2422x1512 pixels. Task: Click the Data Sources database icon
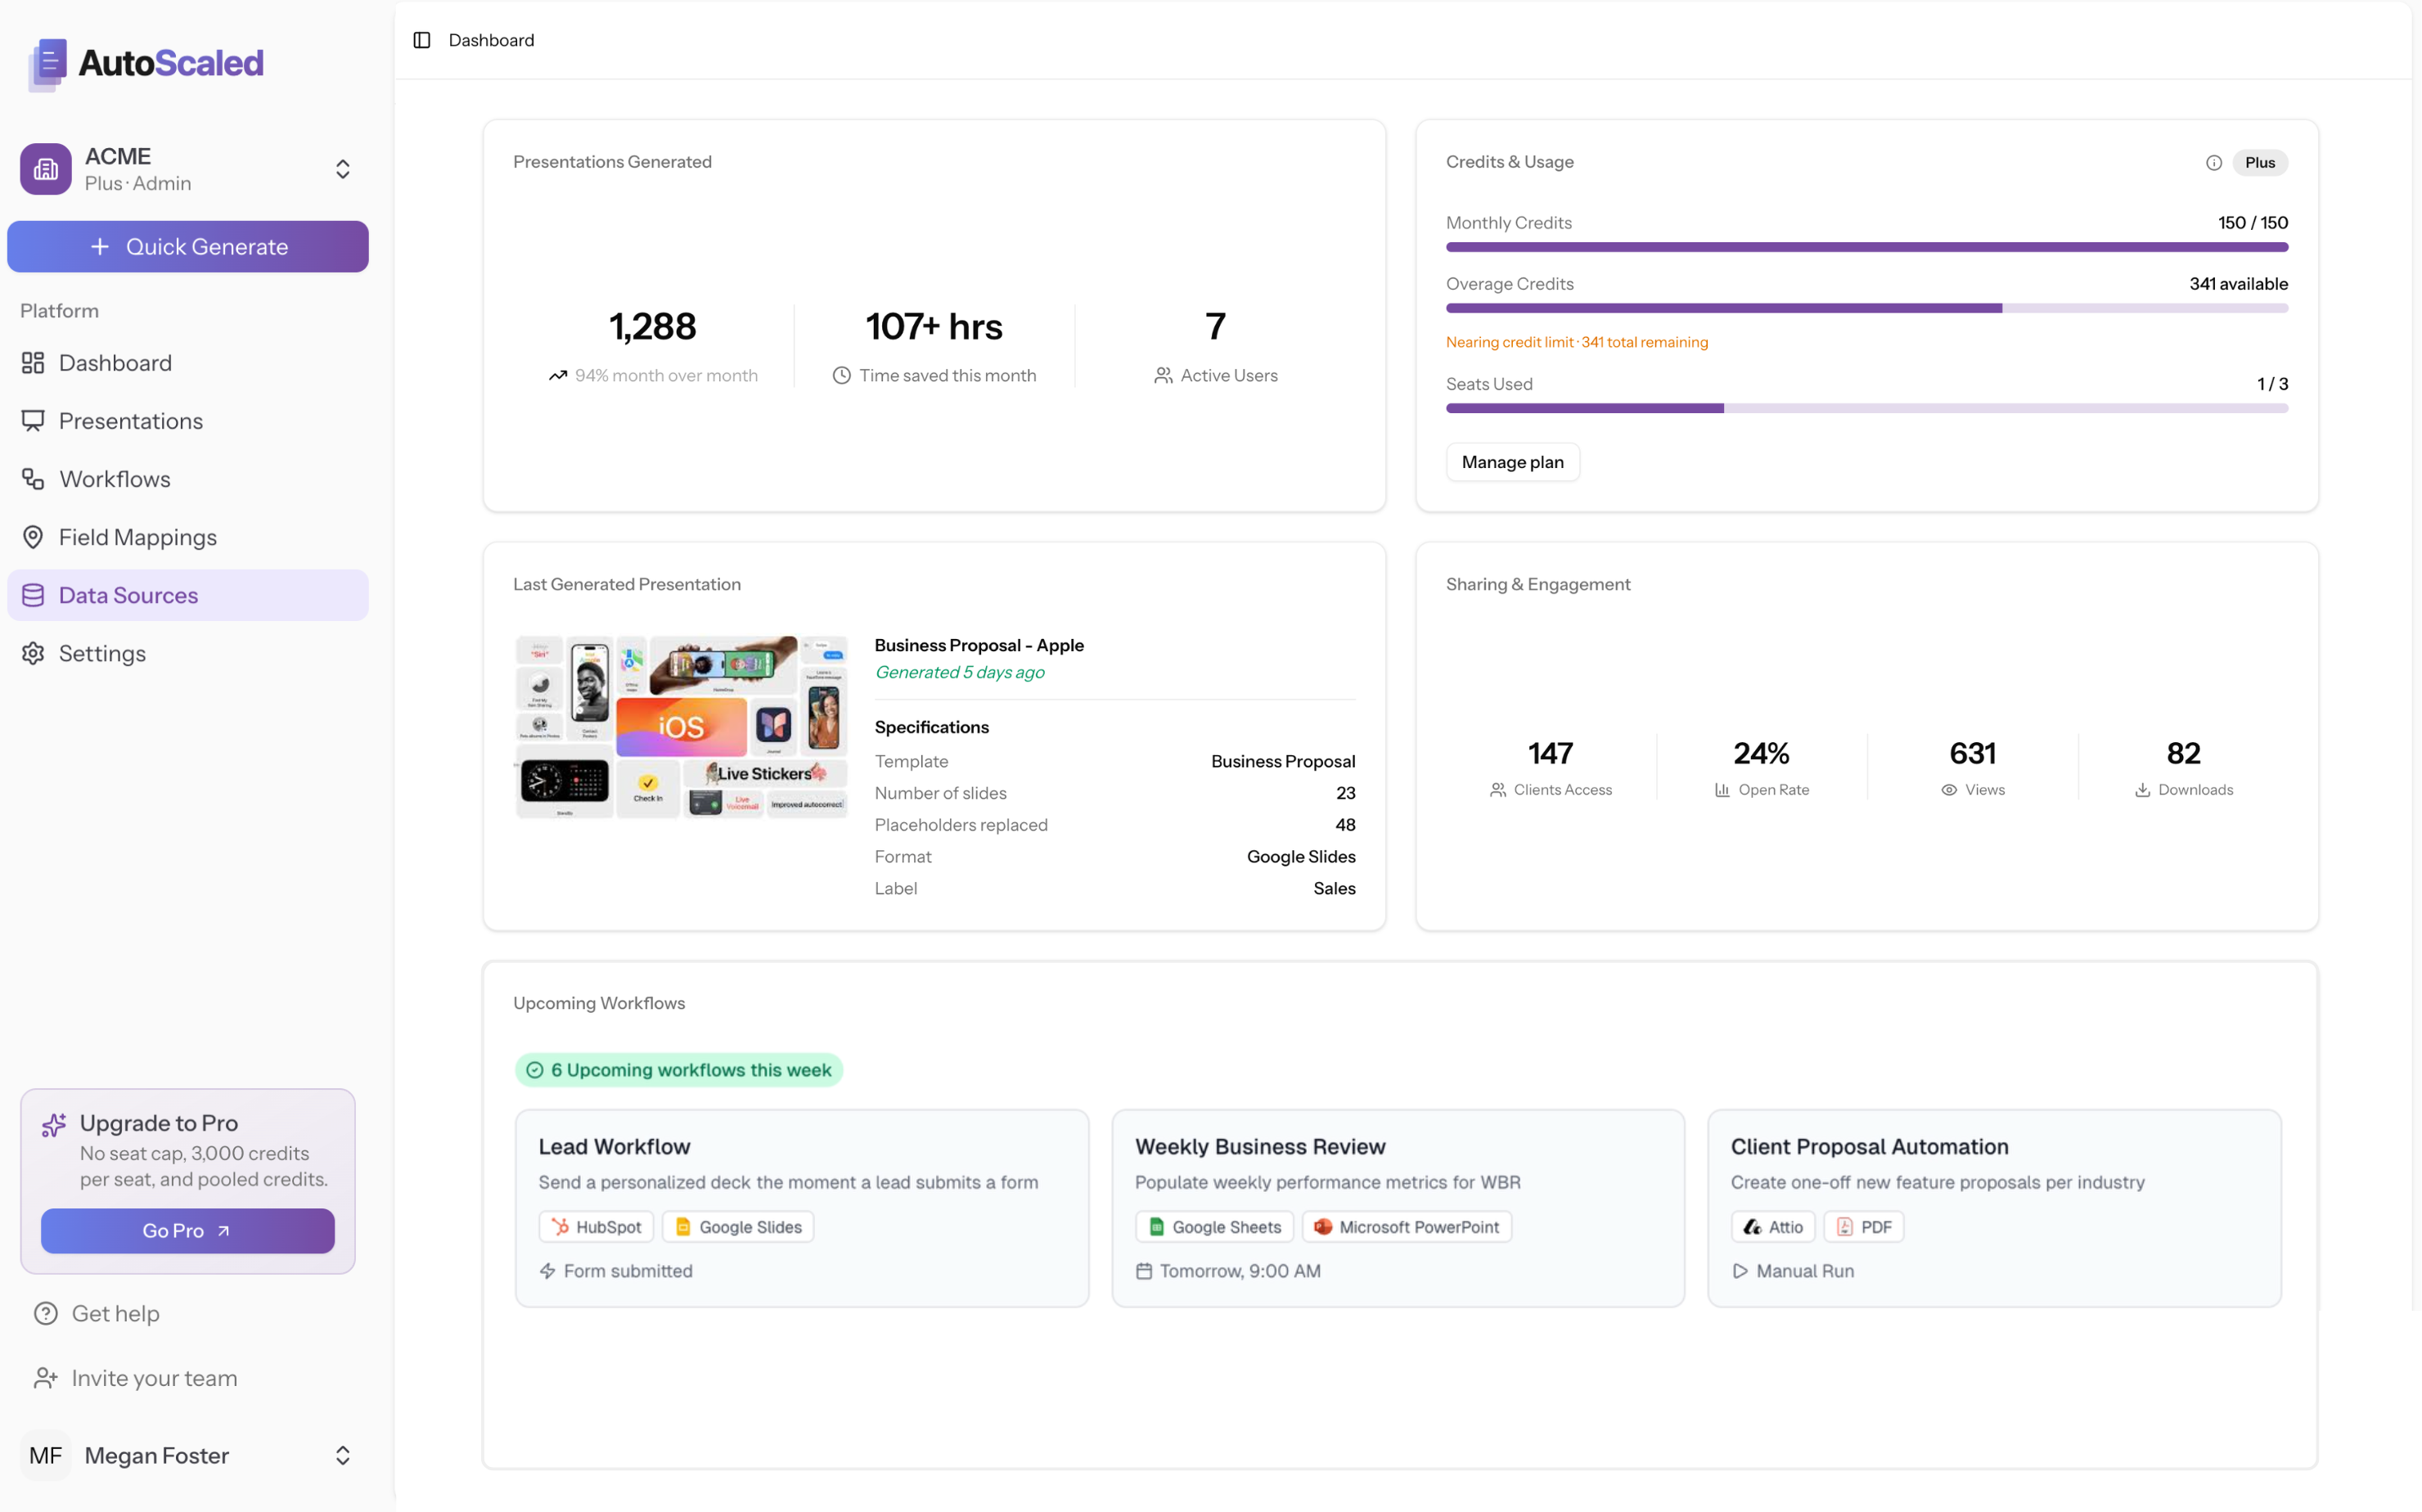pyautogui.click(x=33, y=595)
